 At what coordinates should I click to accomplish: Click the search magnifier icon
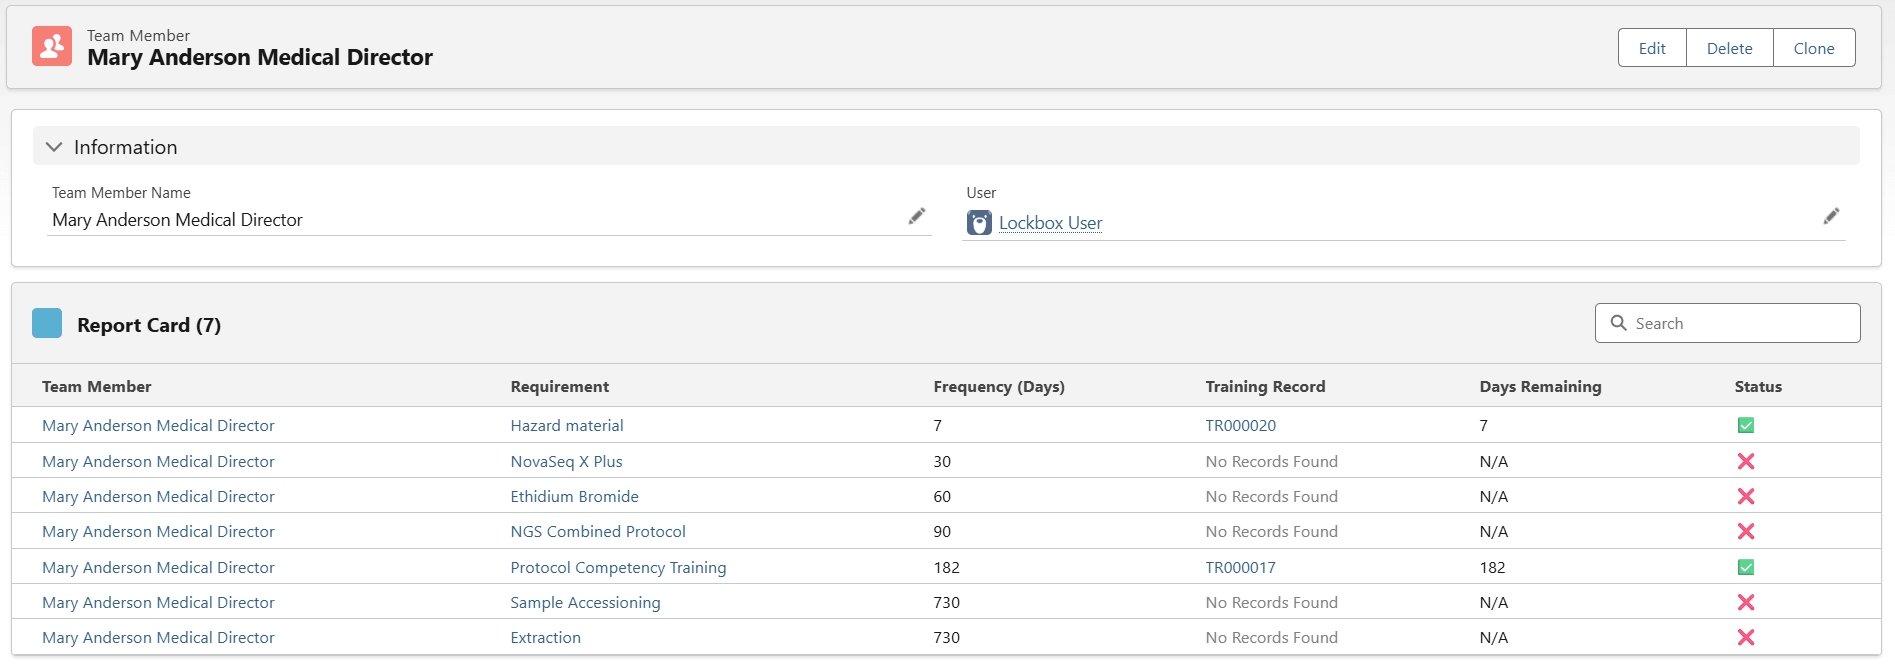tap(1618, 323)
